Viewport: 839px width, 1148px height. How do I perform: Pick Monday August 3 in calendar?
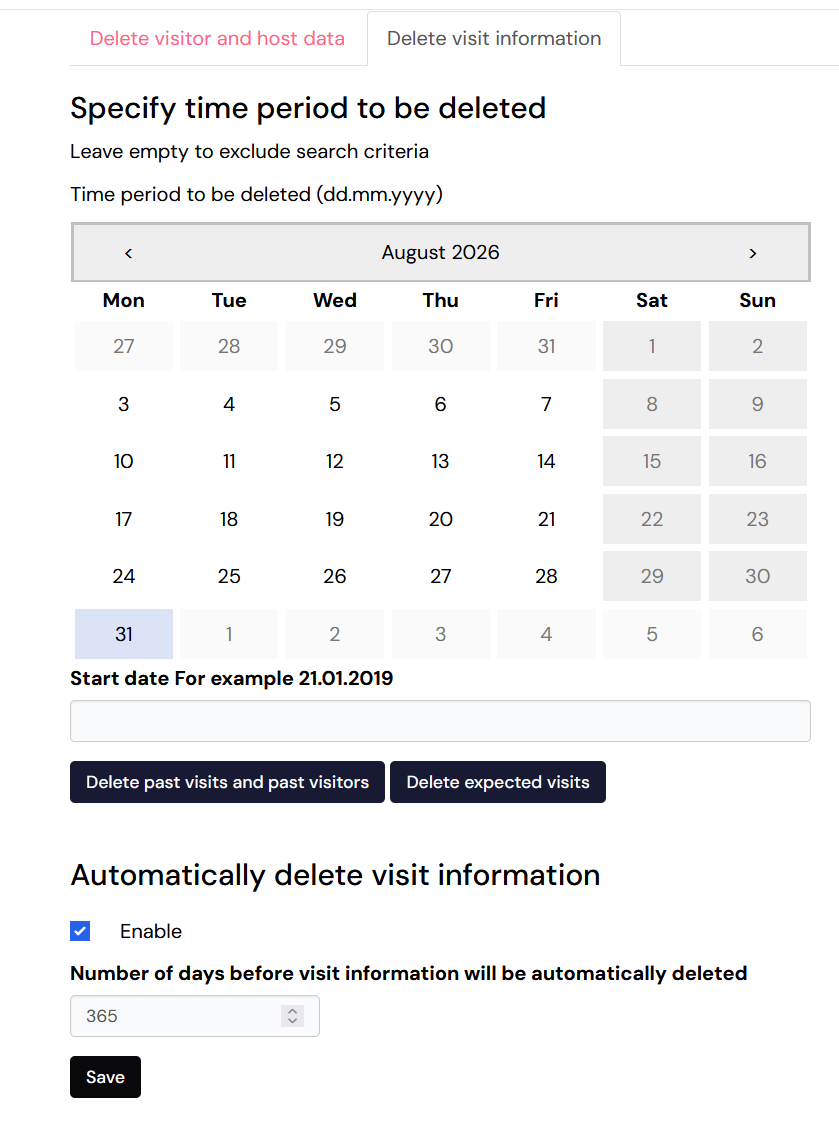(124, 404)
